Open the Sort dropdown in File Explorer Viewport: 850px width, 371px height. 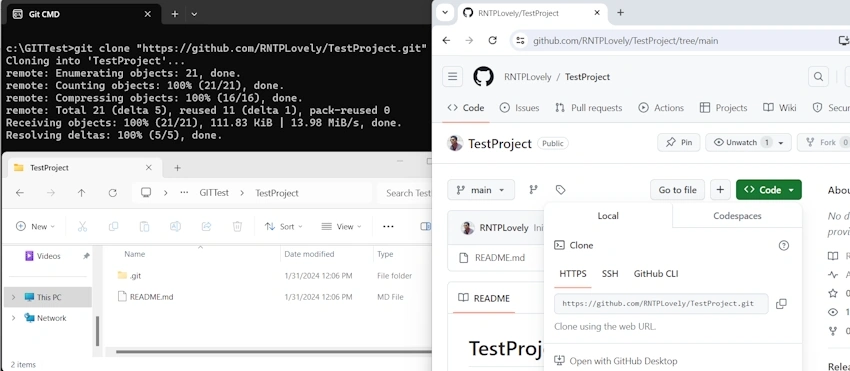[284, 226]
